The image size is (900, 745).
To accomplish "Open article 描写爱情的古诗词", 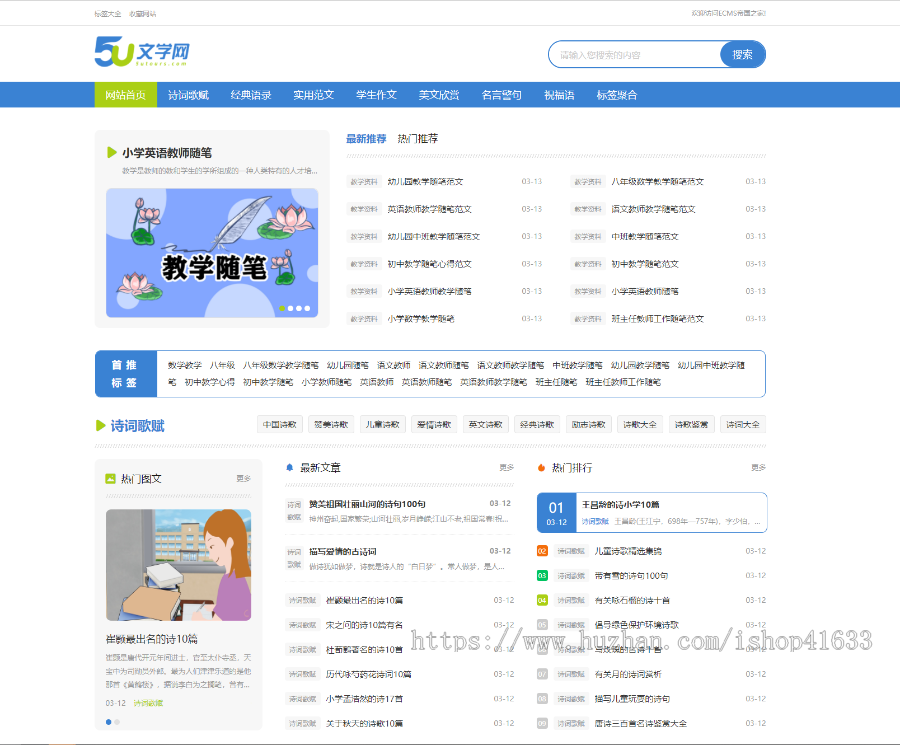I will [x=343, y=552].
